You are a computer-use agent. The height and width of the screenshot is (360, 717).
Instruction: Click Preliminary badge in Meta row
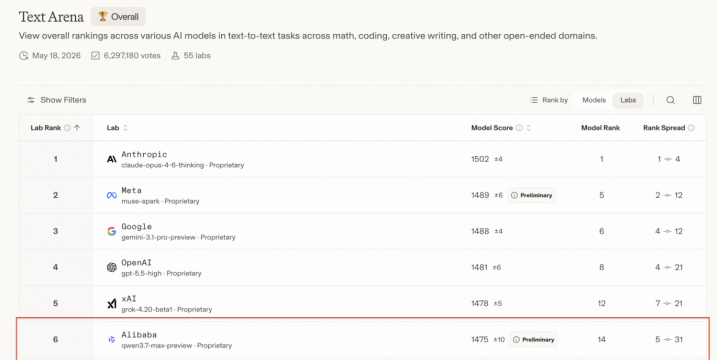531,195
